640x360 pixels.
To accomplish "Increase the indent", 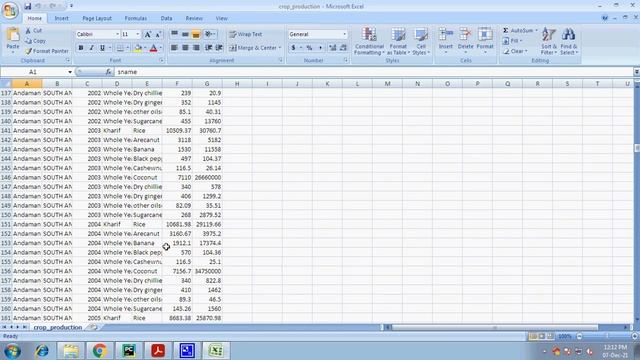I will pyautogui.click(x=219, y=48).
